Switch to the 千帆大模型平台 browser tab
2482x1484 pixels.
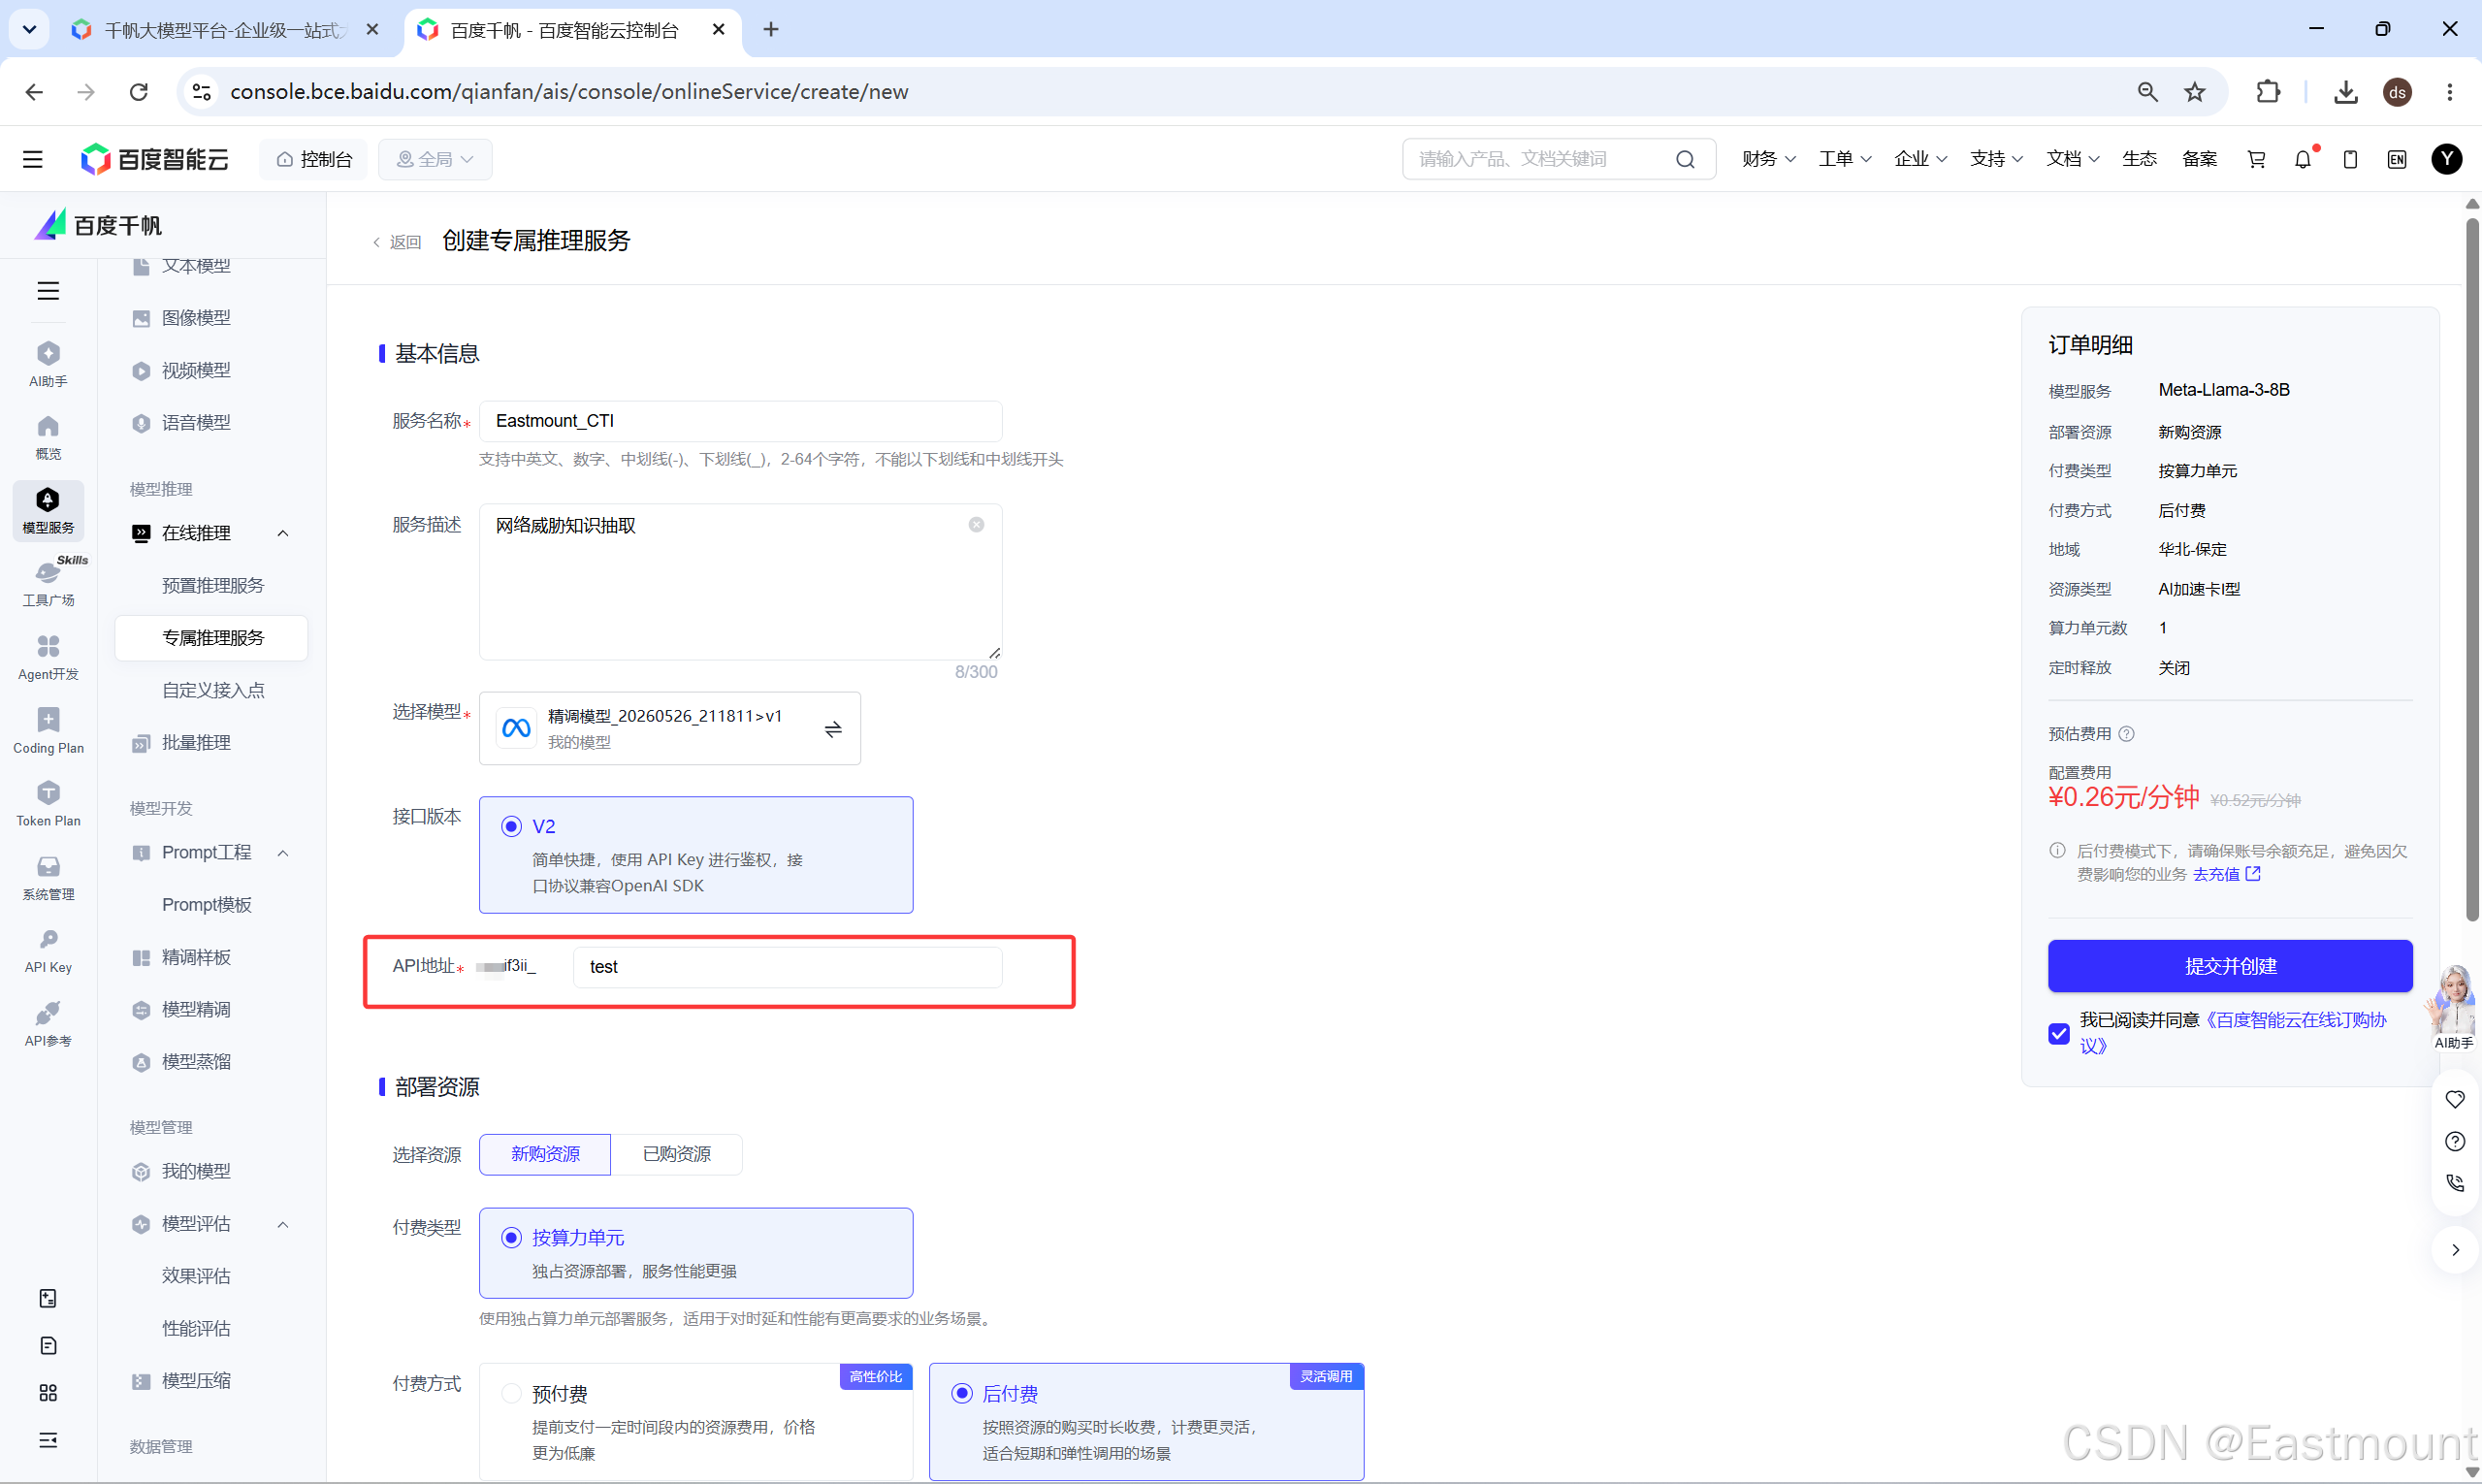click(x=225, y=30)
